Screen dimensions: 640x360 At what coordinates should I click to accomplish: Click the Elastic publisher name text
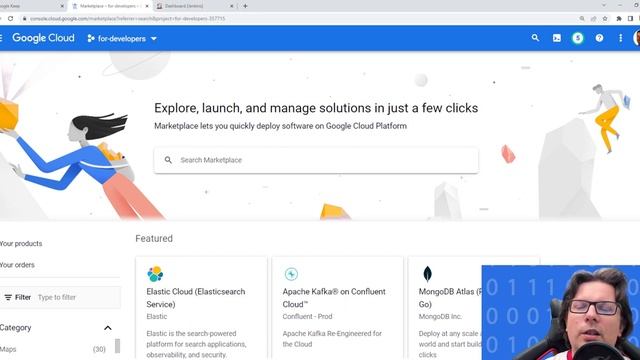point(157,316)
